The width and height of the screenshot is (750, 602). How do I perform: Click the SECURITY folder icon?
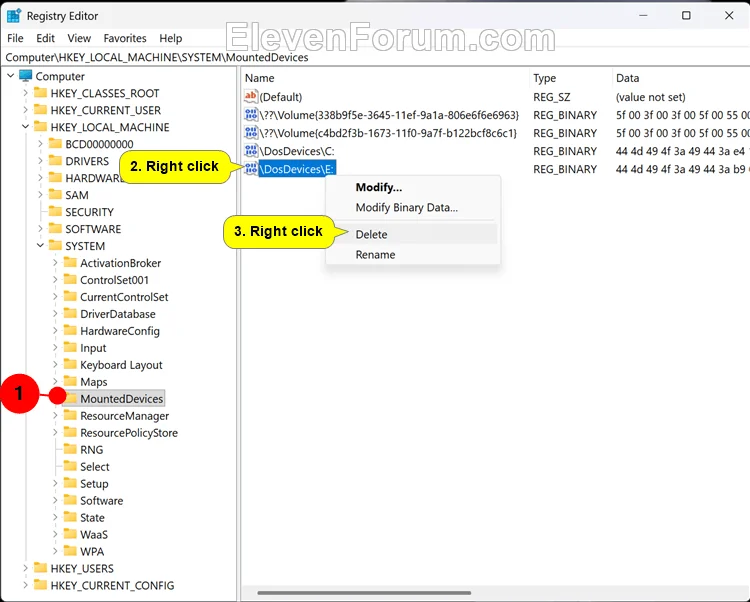(x=55, y=212)
